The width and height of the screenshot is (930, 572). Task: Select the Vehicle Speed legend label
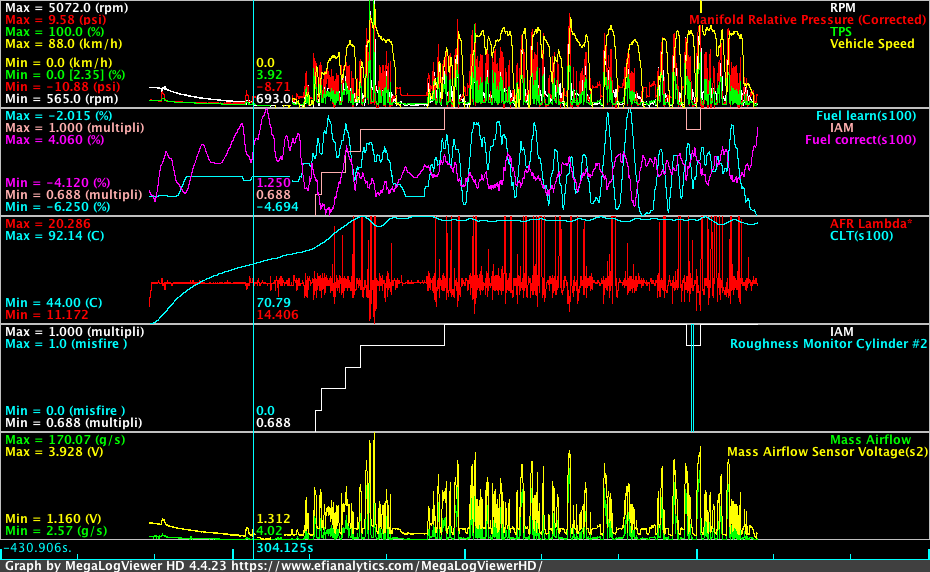(x=872, y=43)
